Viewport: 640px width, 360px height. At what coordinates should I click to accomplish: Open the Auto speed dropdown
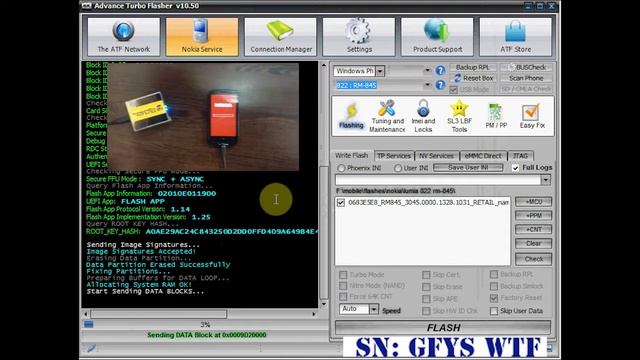[x=373, y=309]
